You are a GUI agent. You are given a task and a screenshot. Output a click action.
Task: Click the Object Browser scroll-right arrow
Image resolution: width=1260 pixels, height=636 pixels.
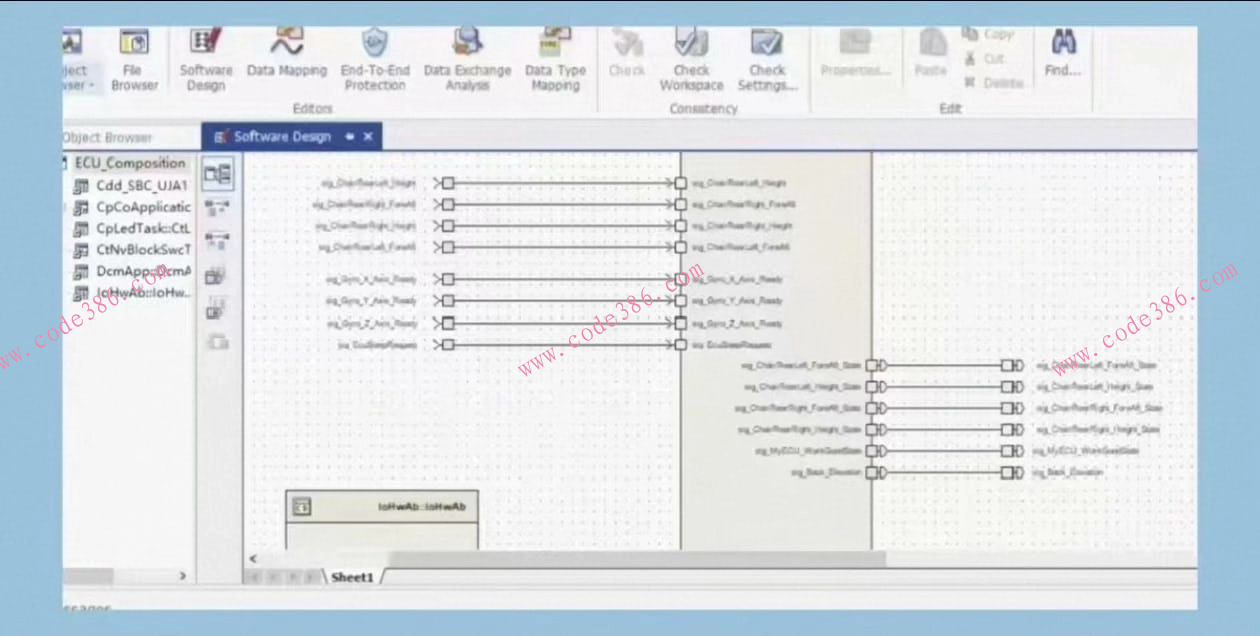click(x=182, y=576)
